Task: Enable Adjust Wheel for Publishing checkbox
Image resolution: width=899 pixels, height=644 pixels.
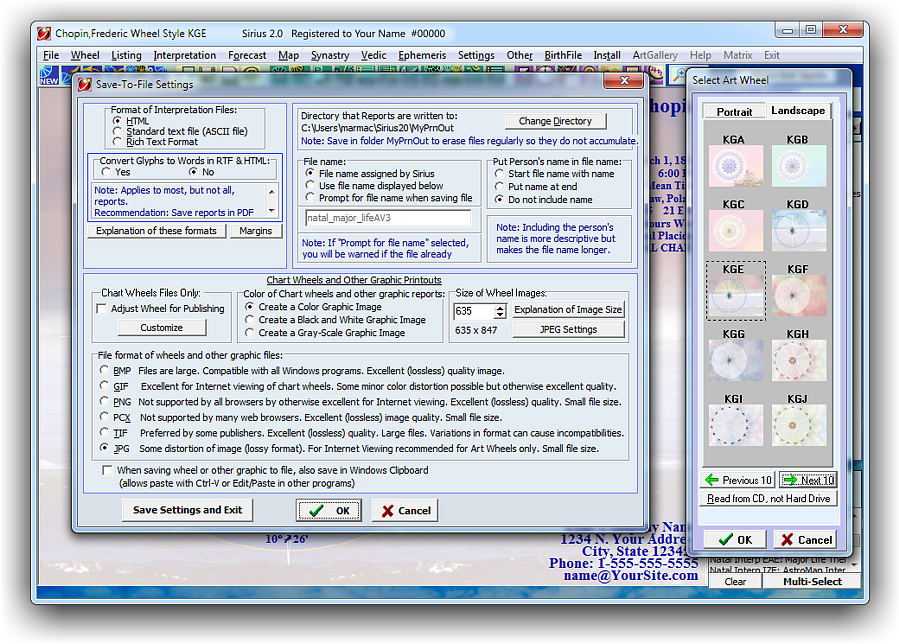Action: 101,309
